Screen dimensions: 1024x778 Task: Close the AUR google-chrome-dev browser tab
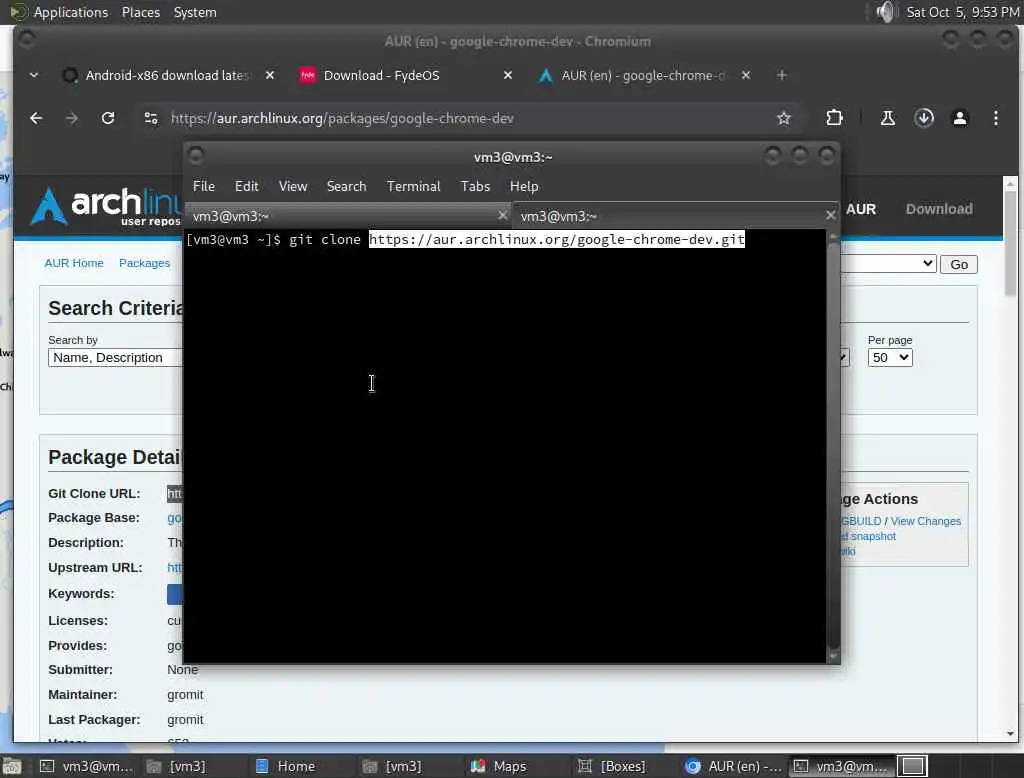click(746, 75)
